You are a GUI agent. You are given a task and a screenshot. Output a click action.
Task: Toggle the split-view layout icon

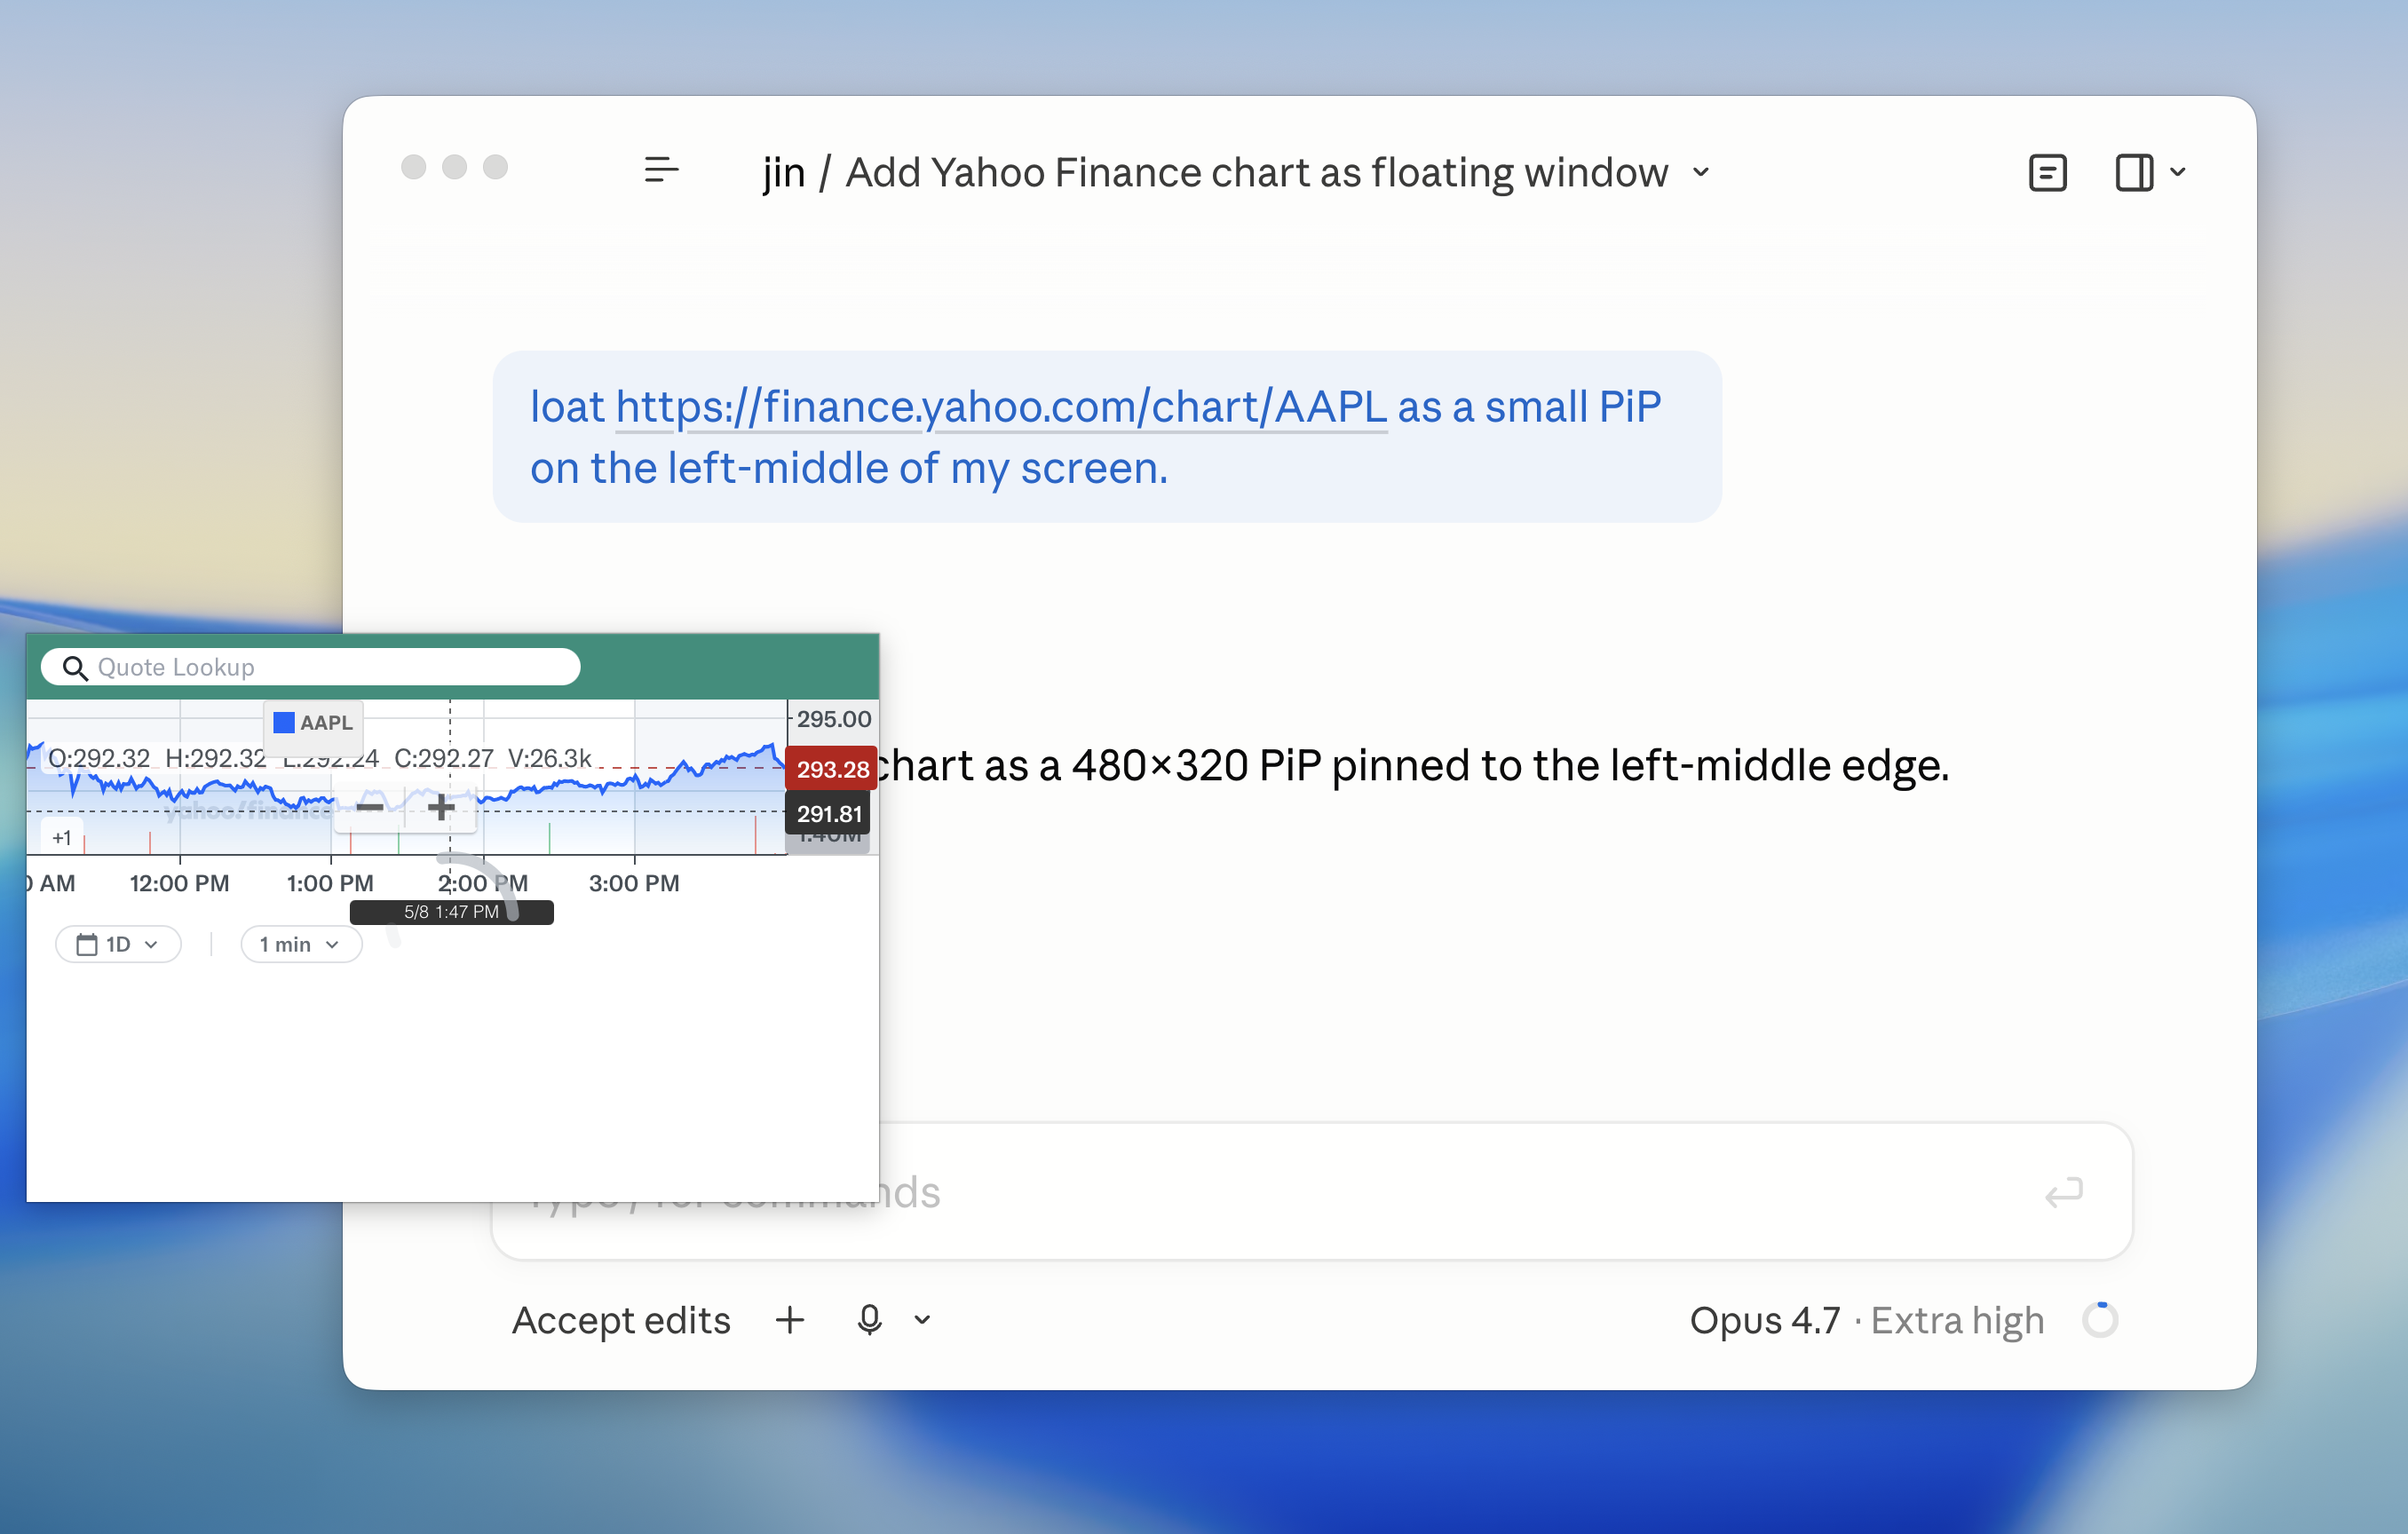(x=2134, y=172)
